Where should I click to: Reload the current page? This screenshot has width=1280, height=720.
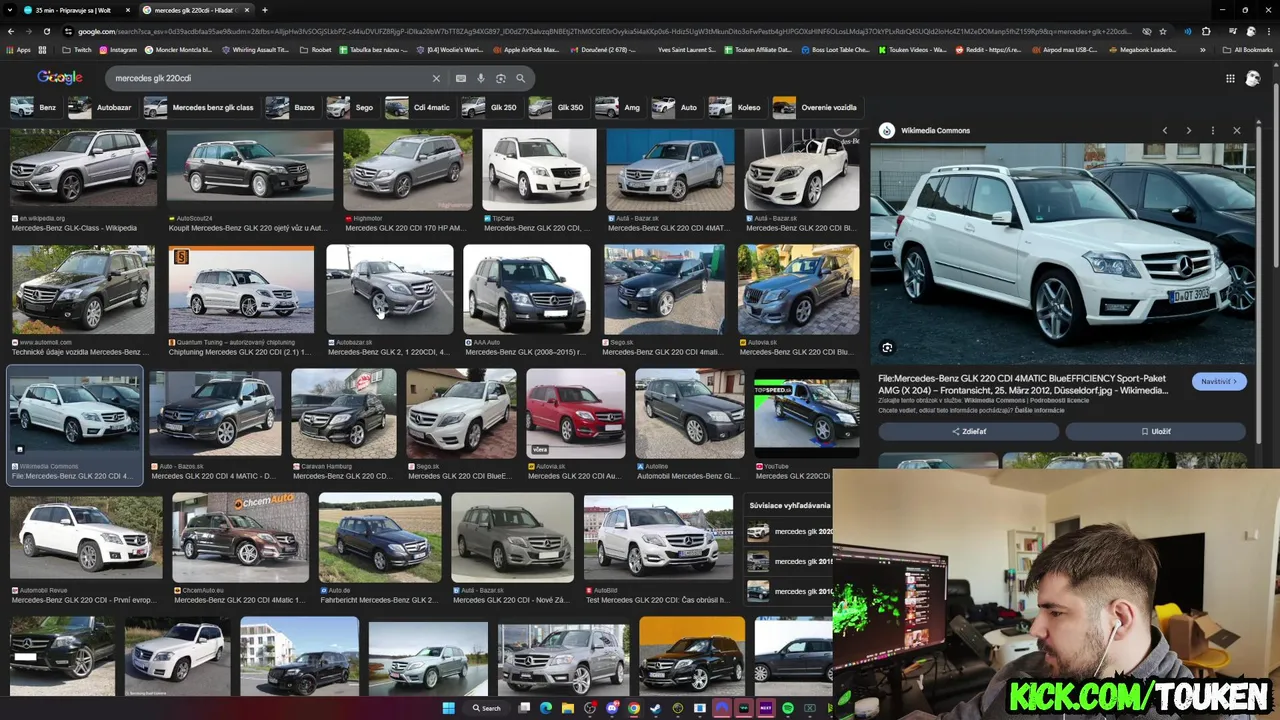(46, 31)
